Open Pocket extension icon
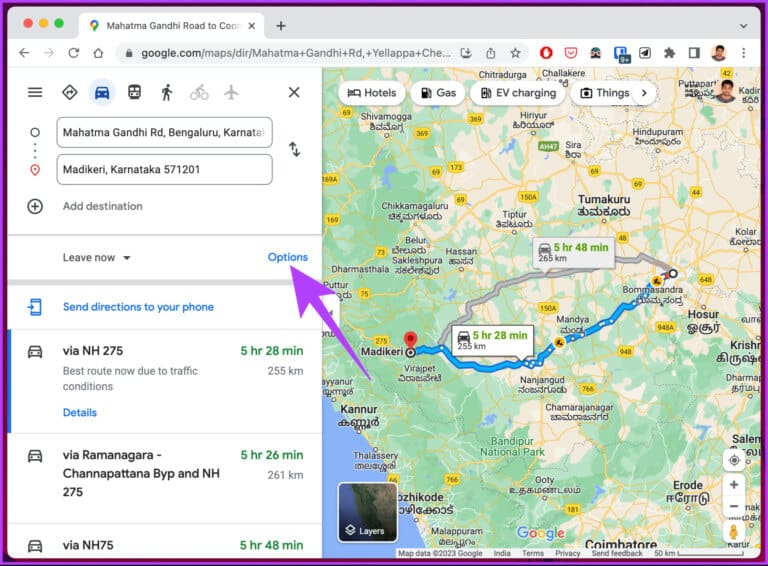768x566 pixels. point(571,53)
